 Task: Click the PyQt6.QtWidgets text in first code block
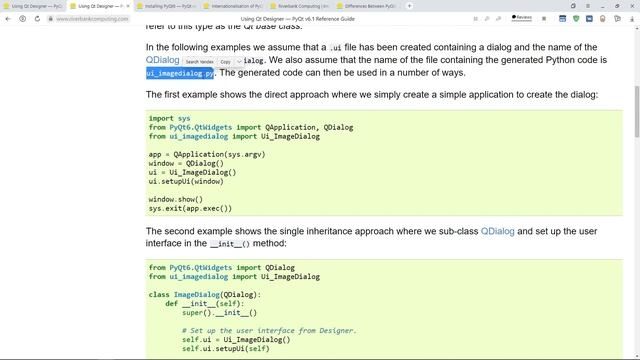tap(200, 127)
